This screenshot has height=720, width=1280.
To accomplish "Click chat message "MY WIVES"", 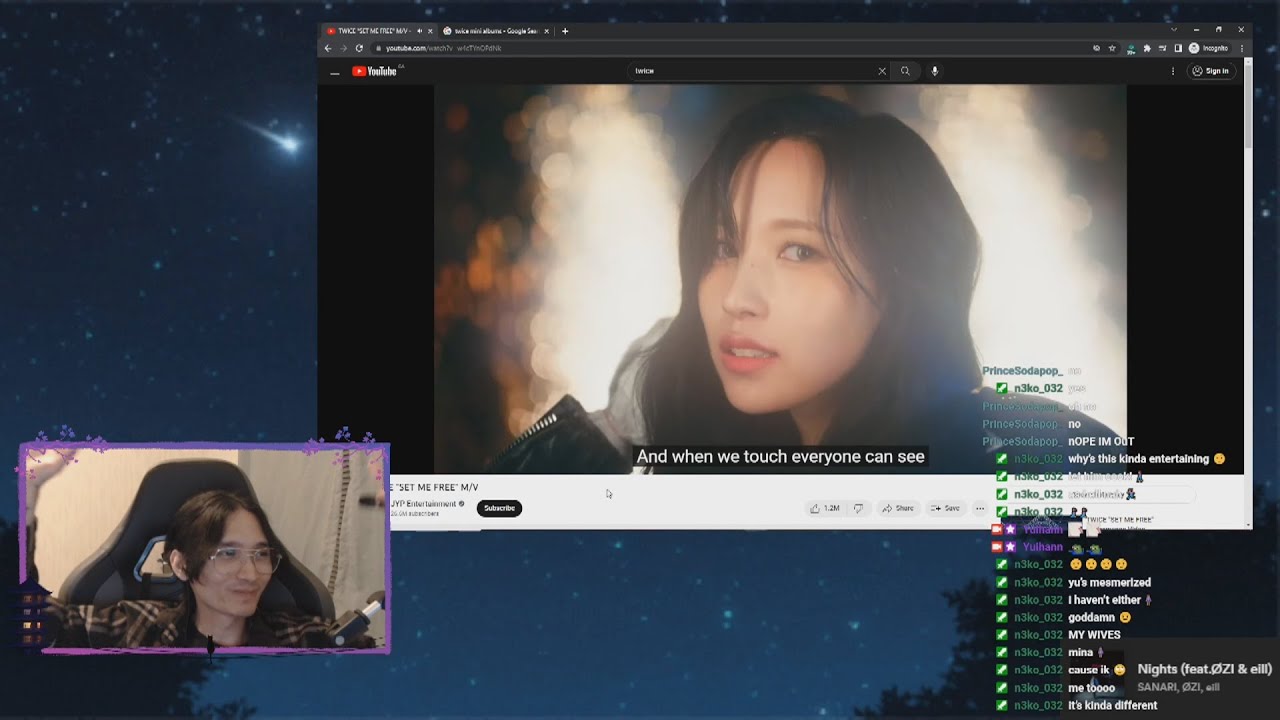I will click(x=1094, y=635).
